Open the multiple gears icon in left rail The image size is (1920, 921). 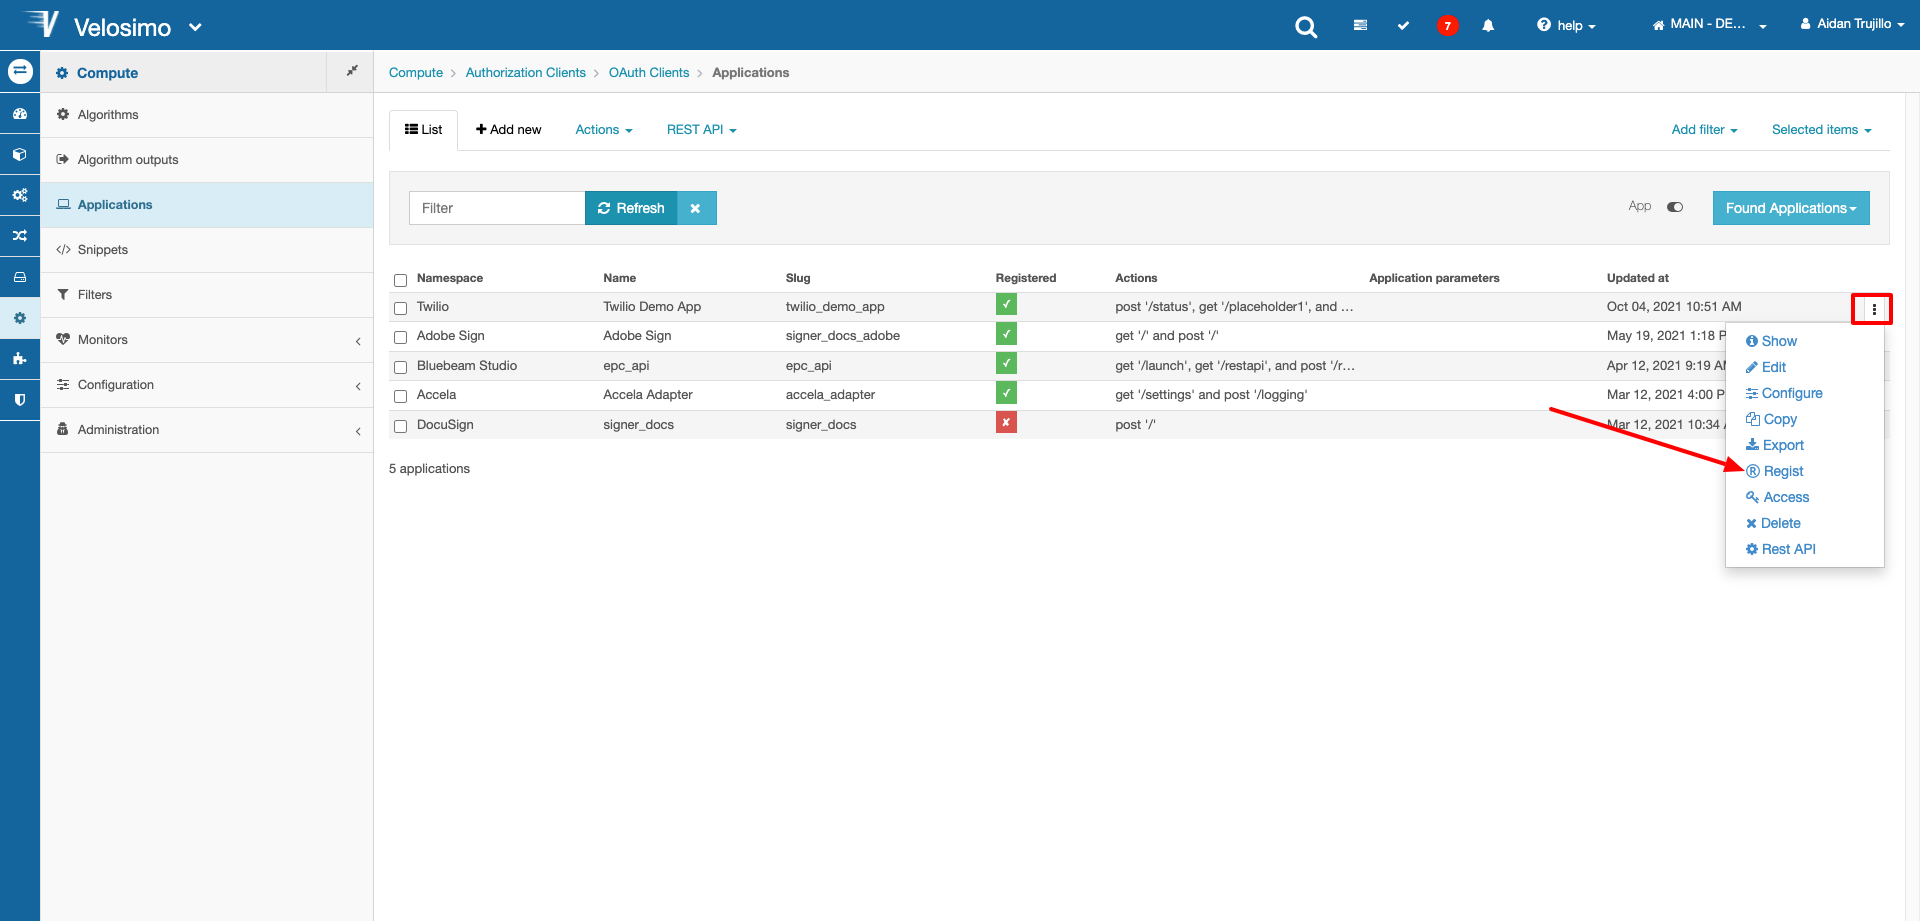pos(20,195)
